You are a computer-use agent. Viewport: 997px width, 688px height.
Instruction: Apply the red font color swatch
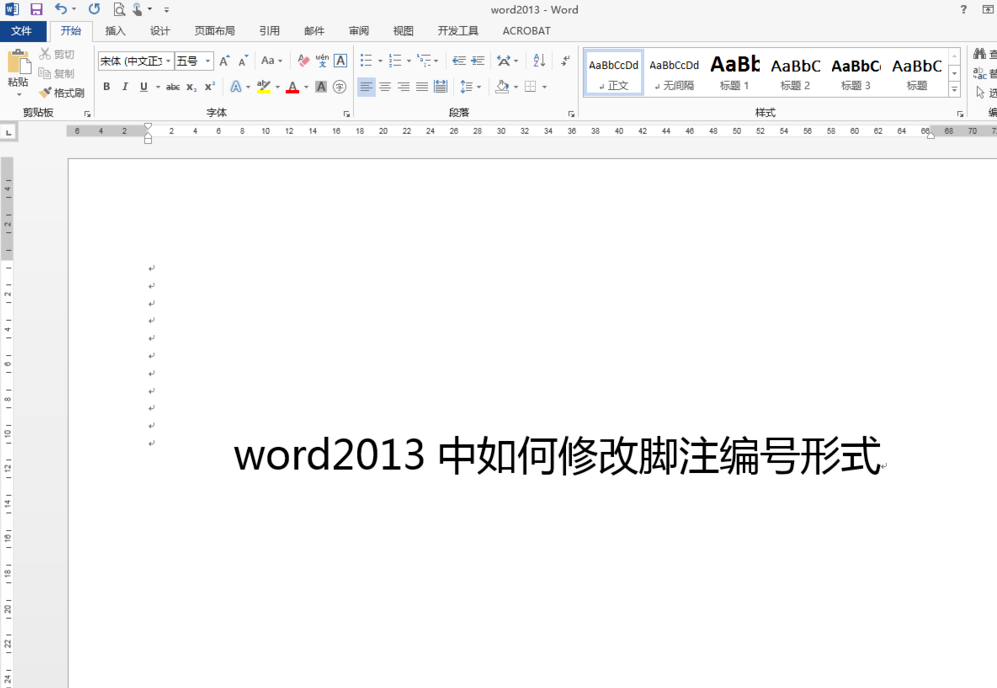click(292, 87)
